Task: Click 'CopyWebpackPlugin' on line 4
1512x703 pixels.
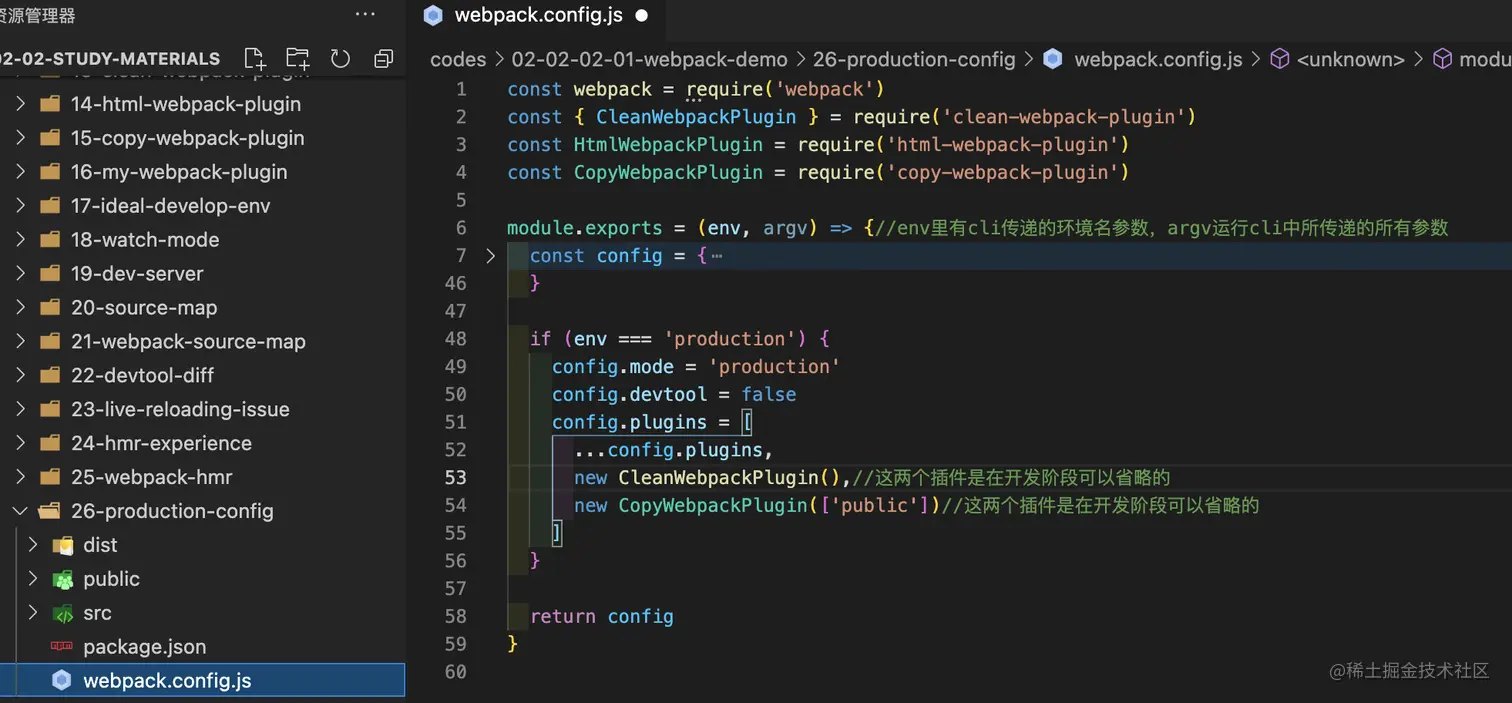Action: tap(668, 173)
